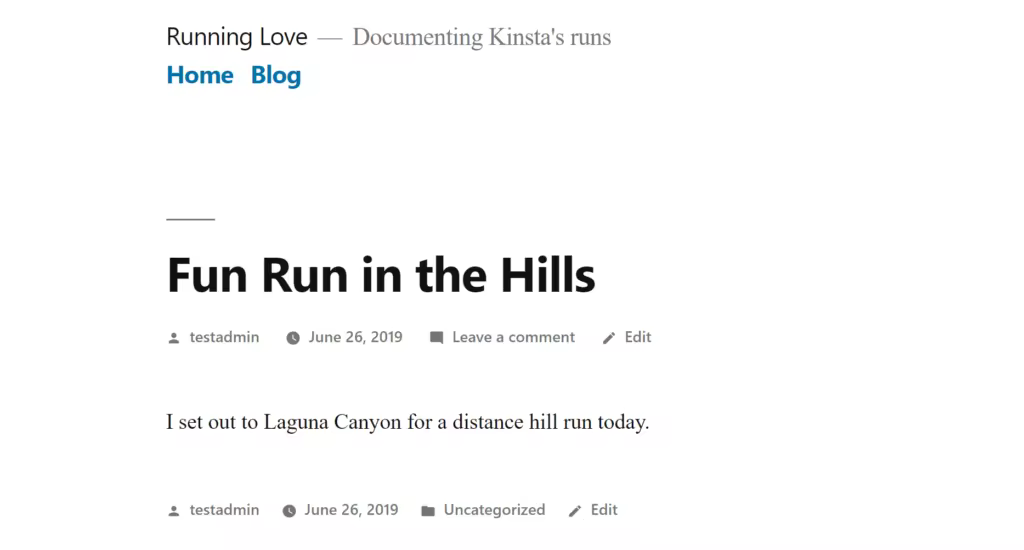Open the Running Love site title

(236, 37)
